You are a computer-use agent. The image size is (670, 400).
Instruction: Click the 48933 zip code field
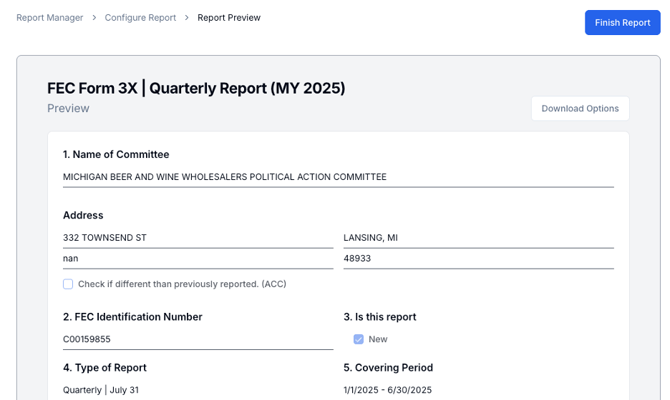(x=479, y=259)
